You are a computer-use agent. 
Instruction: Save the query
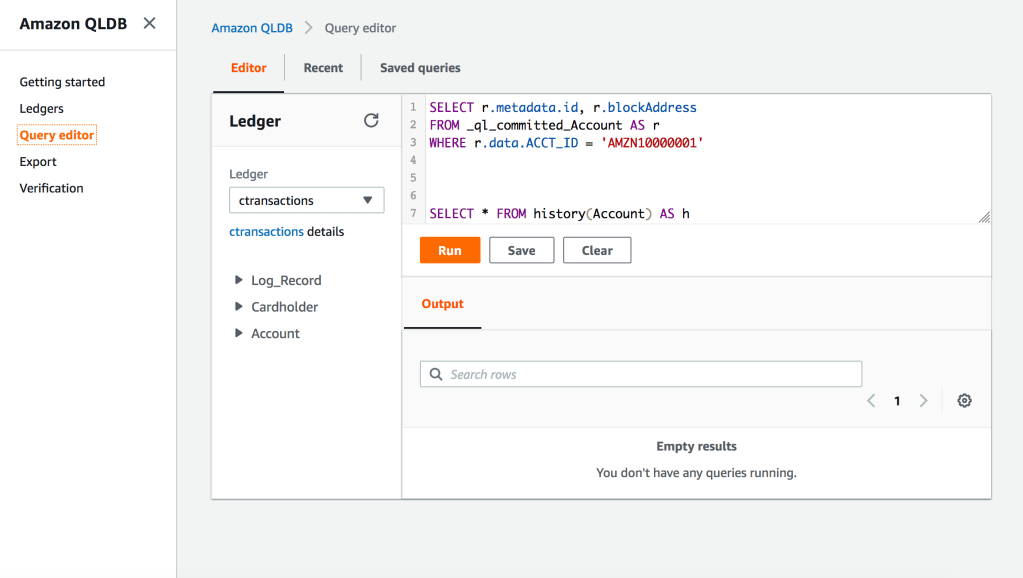[x=521, y=250]
